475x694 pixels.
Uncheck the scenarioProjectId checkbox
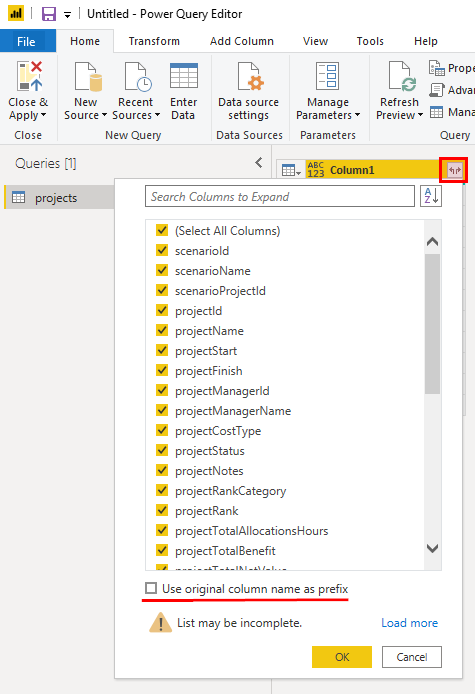pos(162,290)
